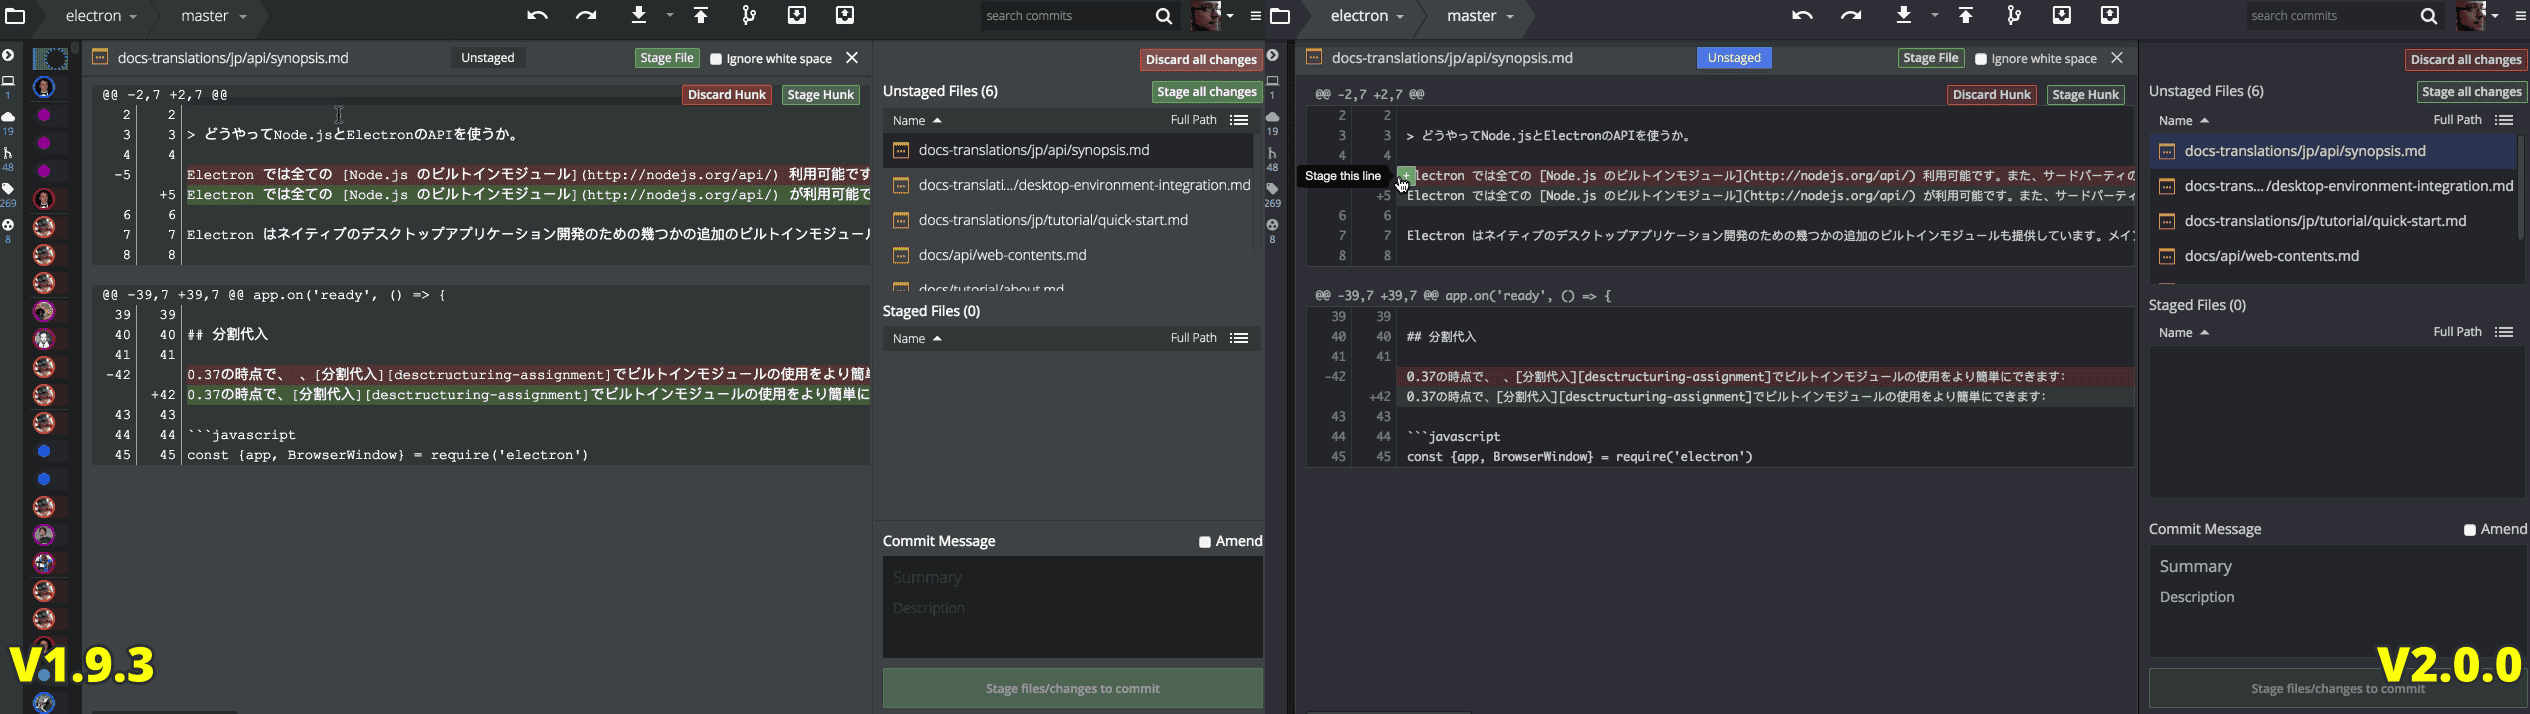Open hamburger menu in v1.9.3 window
2530x714 pixels.
(x=1255, y=16)
